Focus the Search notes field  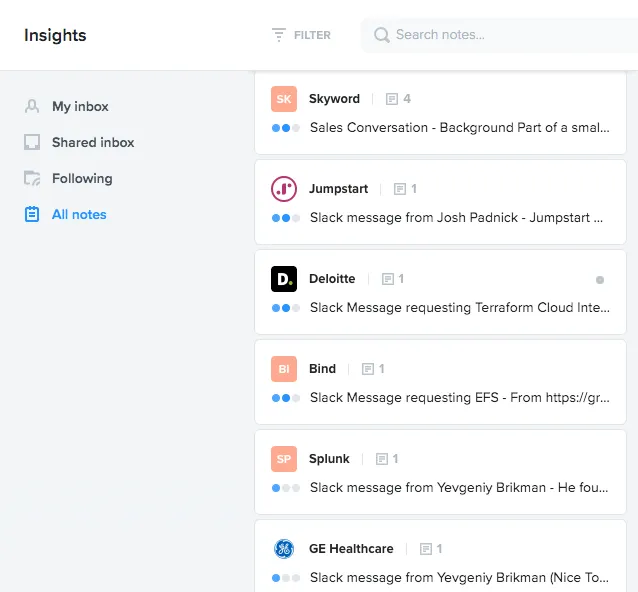coord(499,35)
